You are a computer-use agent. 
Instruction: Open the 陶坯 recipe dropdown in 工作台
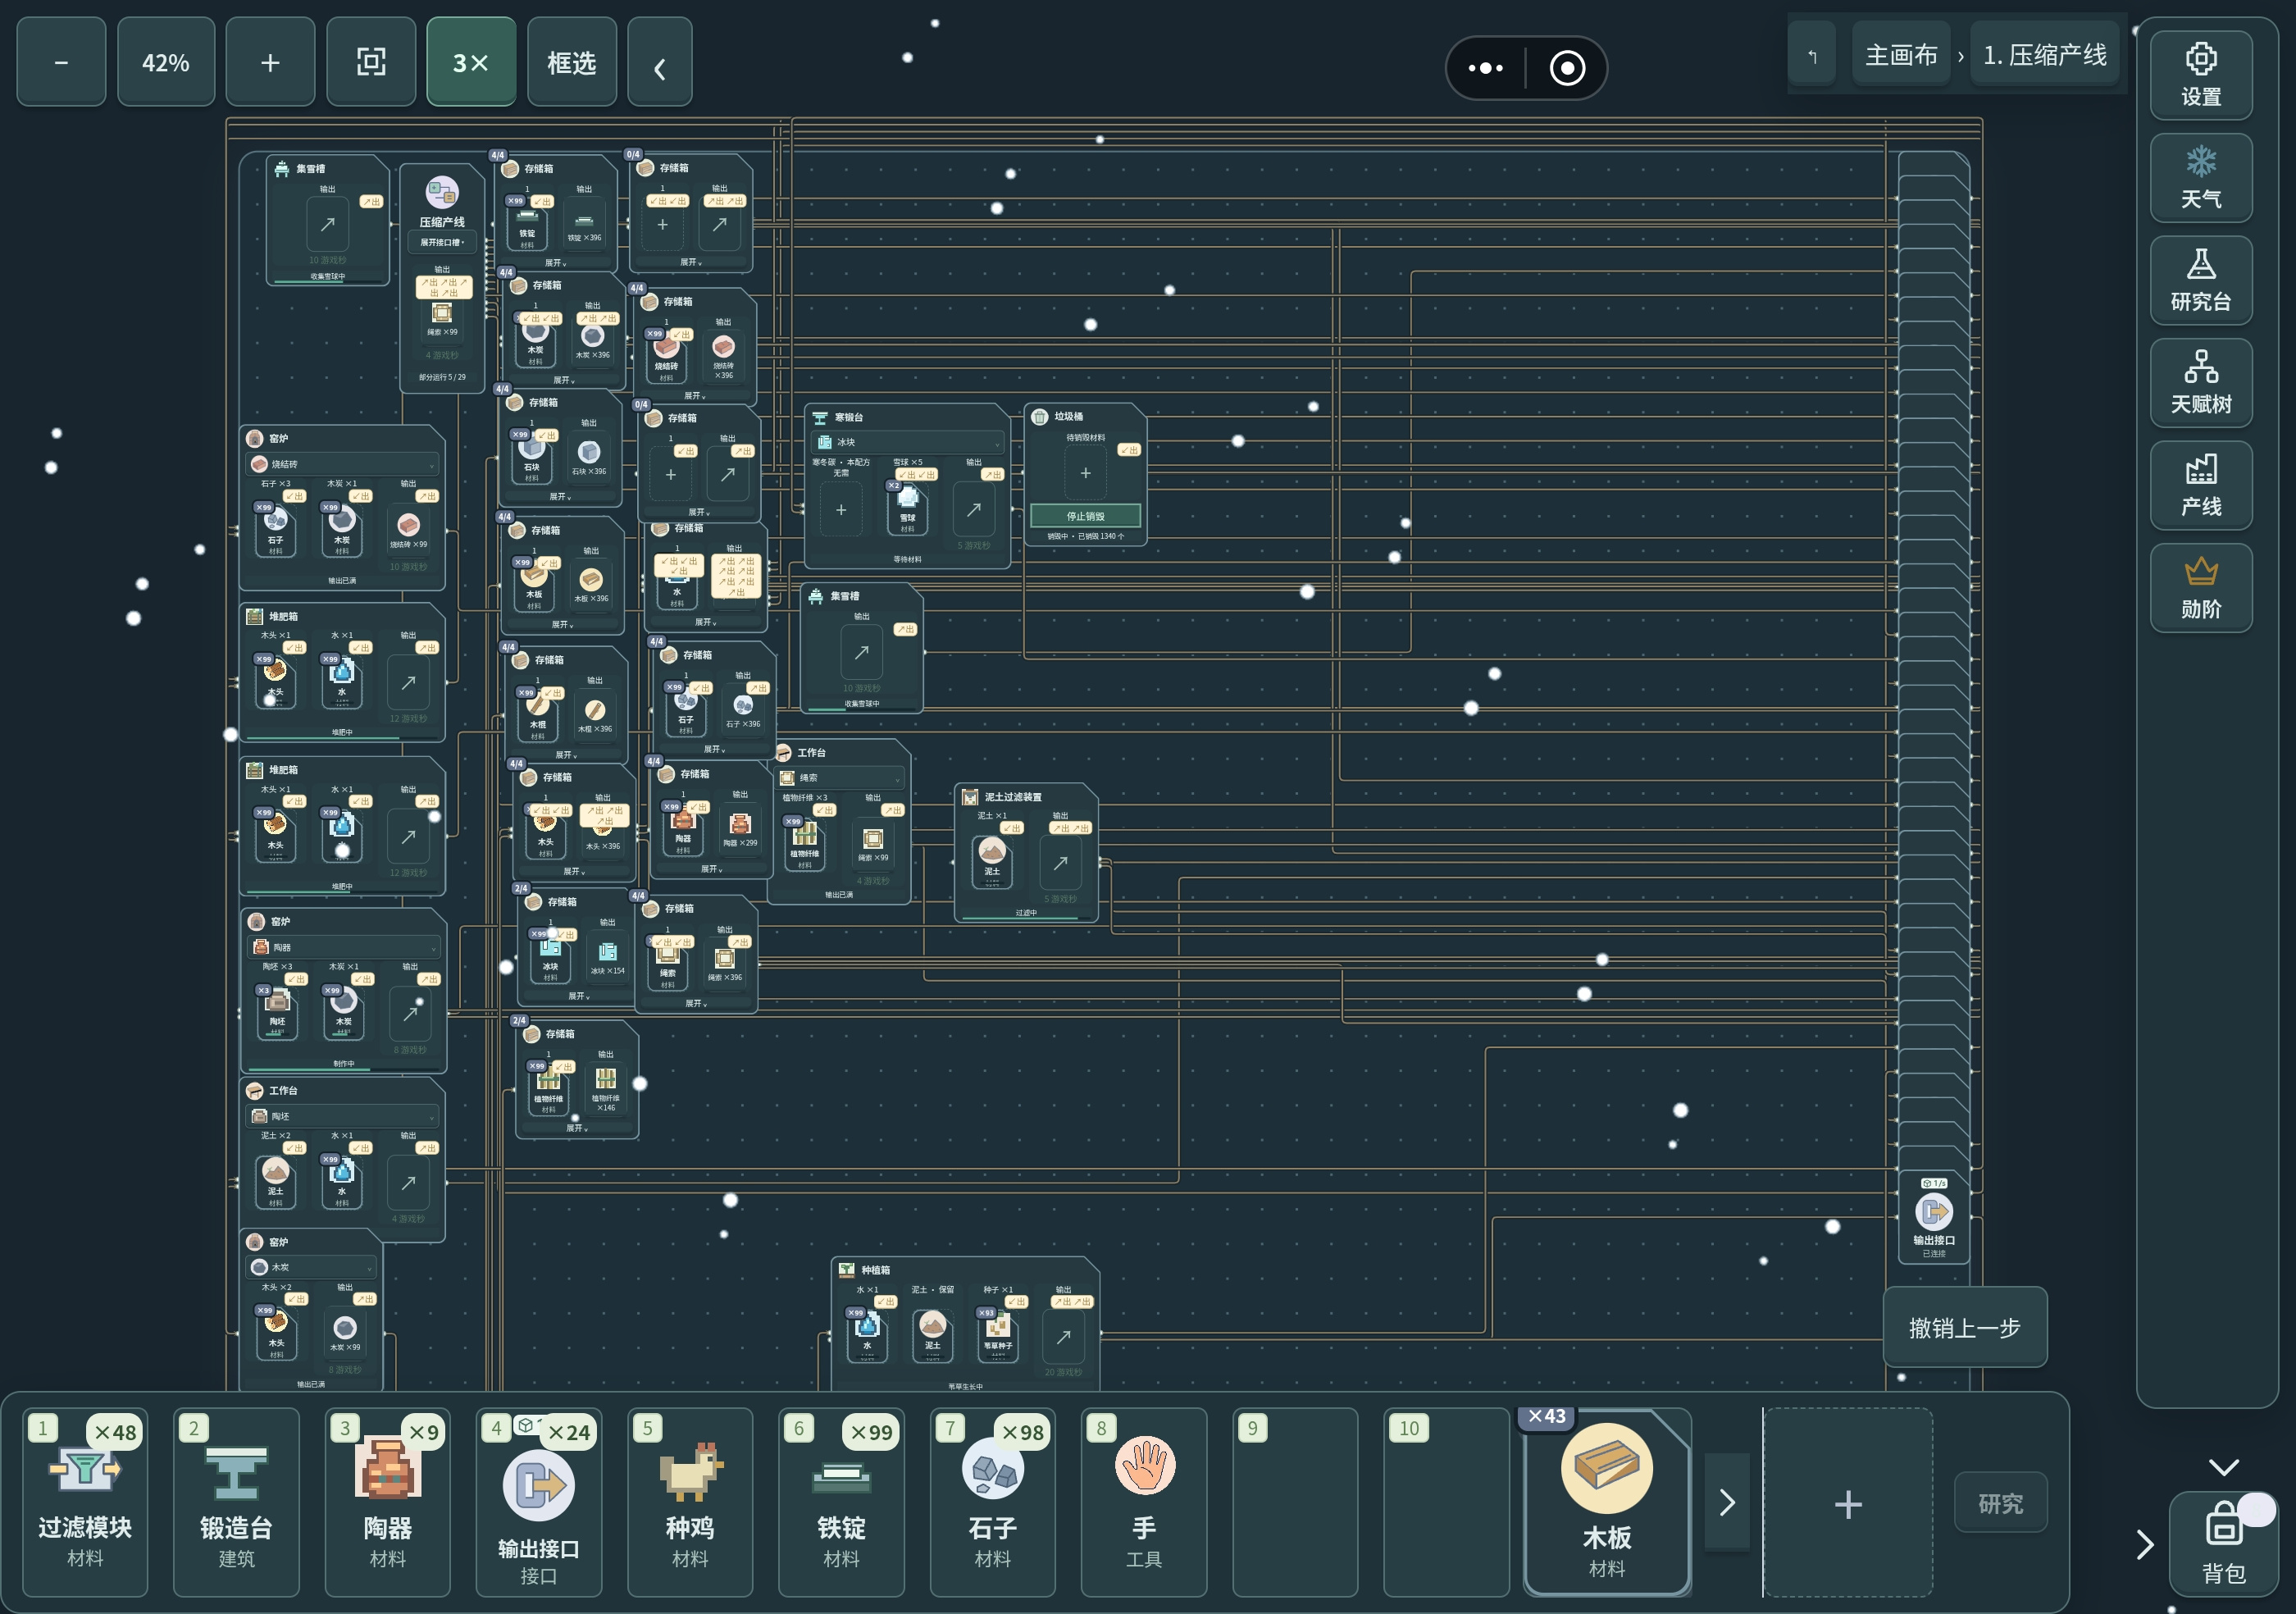pos(342,1116)
